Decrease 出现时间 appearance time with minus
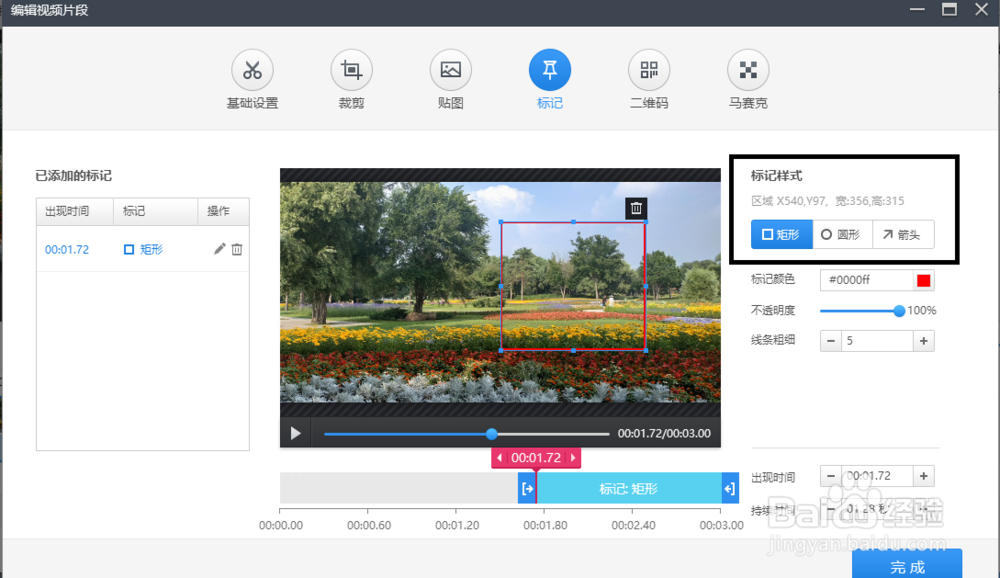The image size is (1000, 578). (x=829, y=476)
